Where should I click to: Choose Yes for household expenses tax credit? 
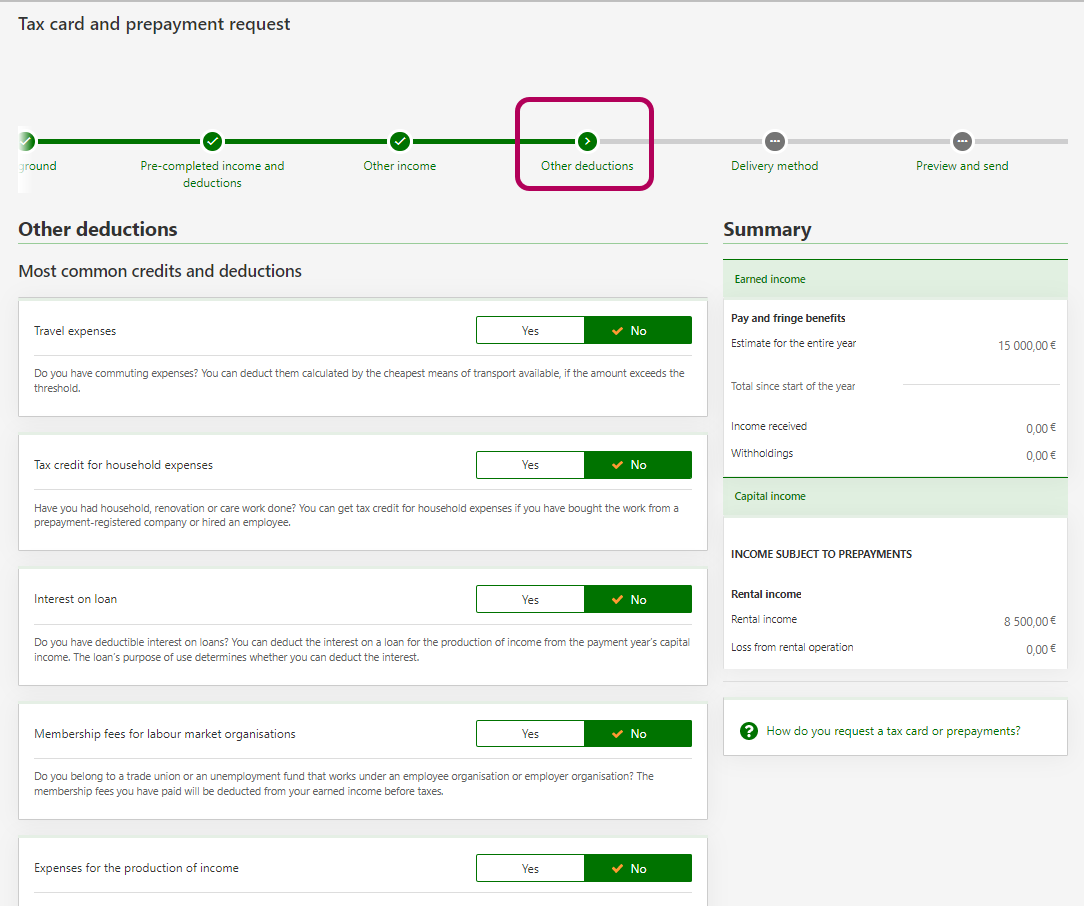(x=530, y=465)
